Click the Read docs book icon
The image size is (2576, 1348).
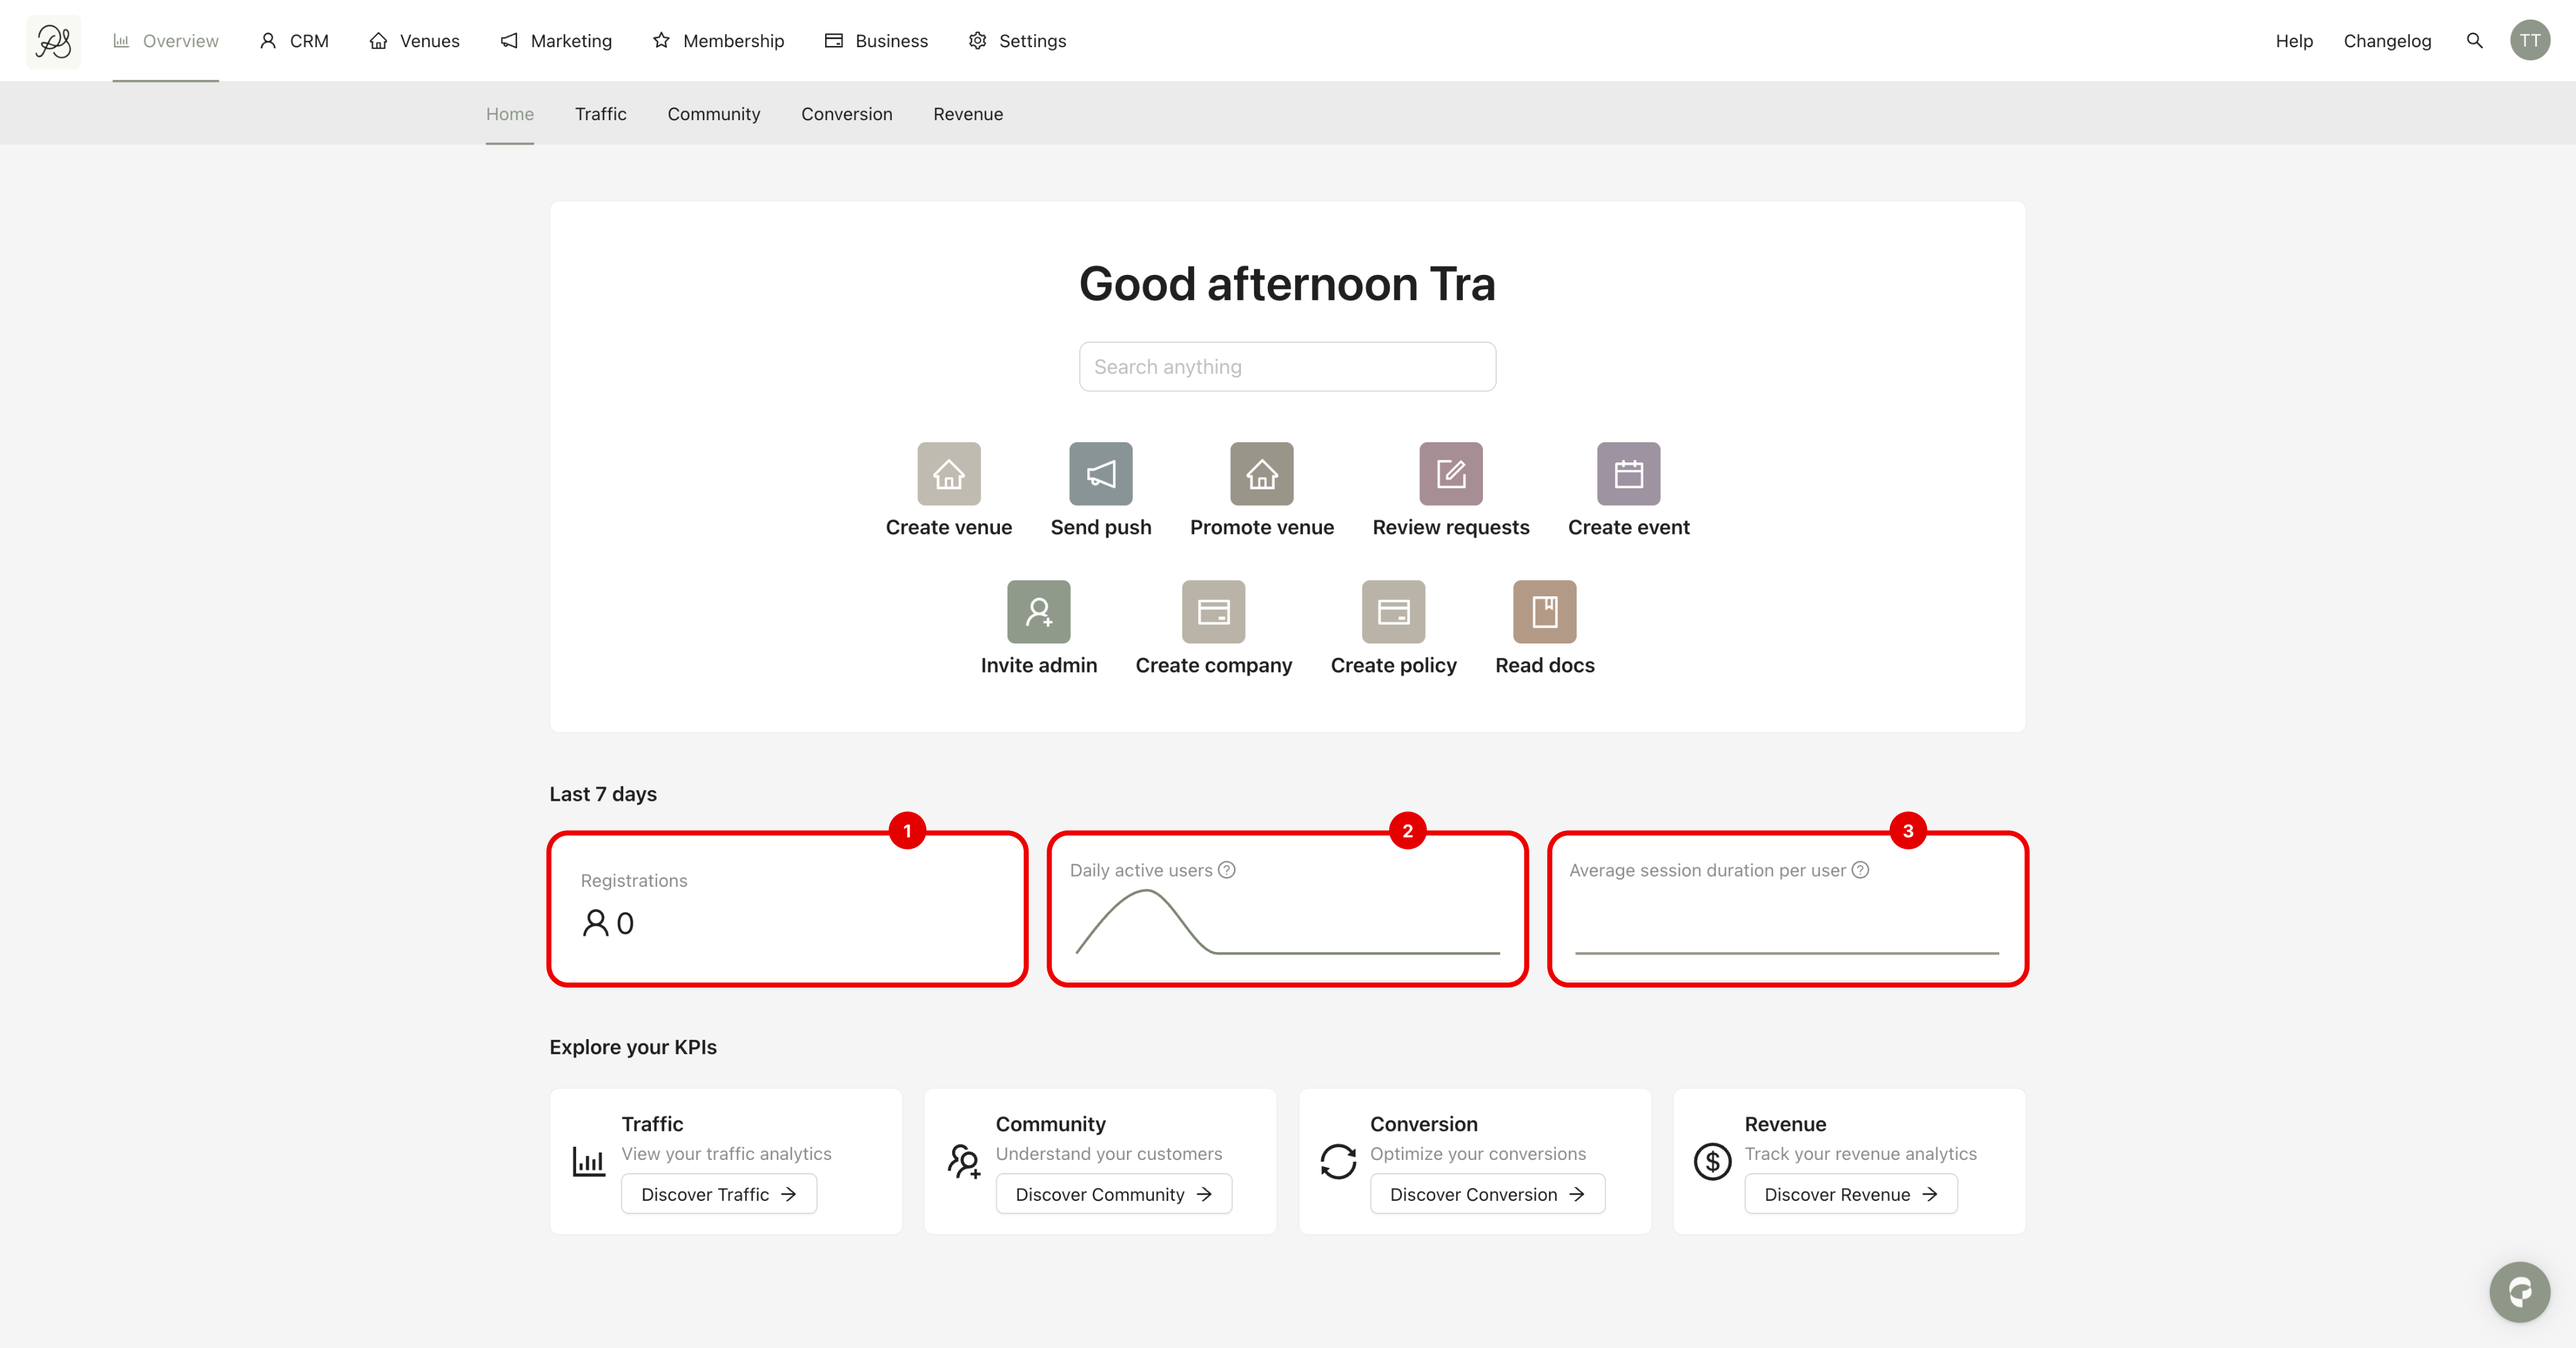(1544, 612)
